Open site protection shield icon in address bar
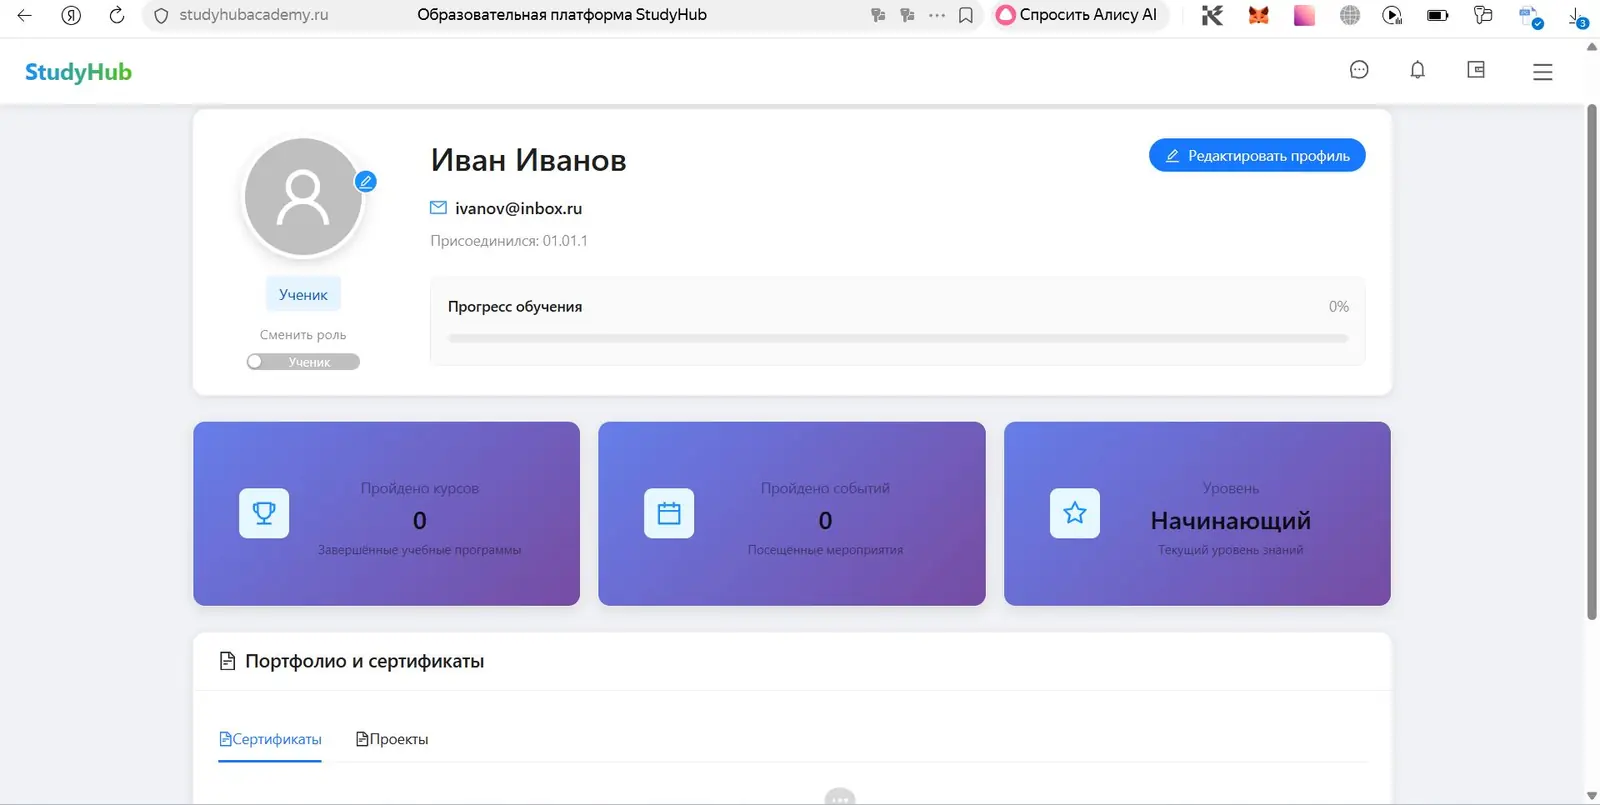This screenshot has height=805, width=1600. tap(161, 16)
